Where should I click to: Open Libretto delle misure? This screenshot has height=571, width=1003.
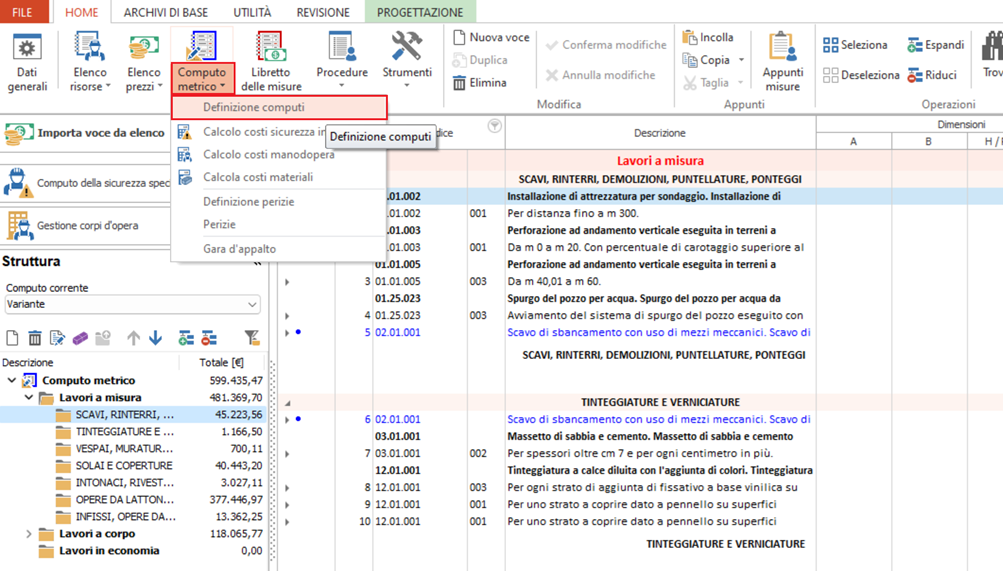pos(271,62)
